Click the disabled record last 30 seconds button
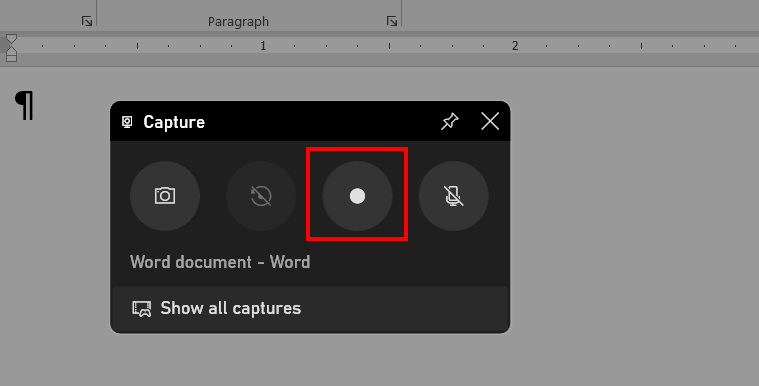Viewport: 759px width, 386px height. [x=261, y=196]
